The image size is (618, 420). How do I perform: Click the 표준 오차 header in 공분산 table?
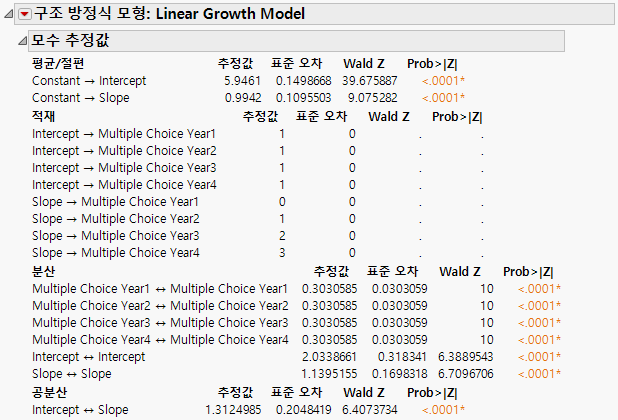point(296,393)
